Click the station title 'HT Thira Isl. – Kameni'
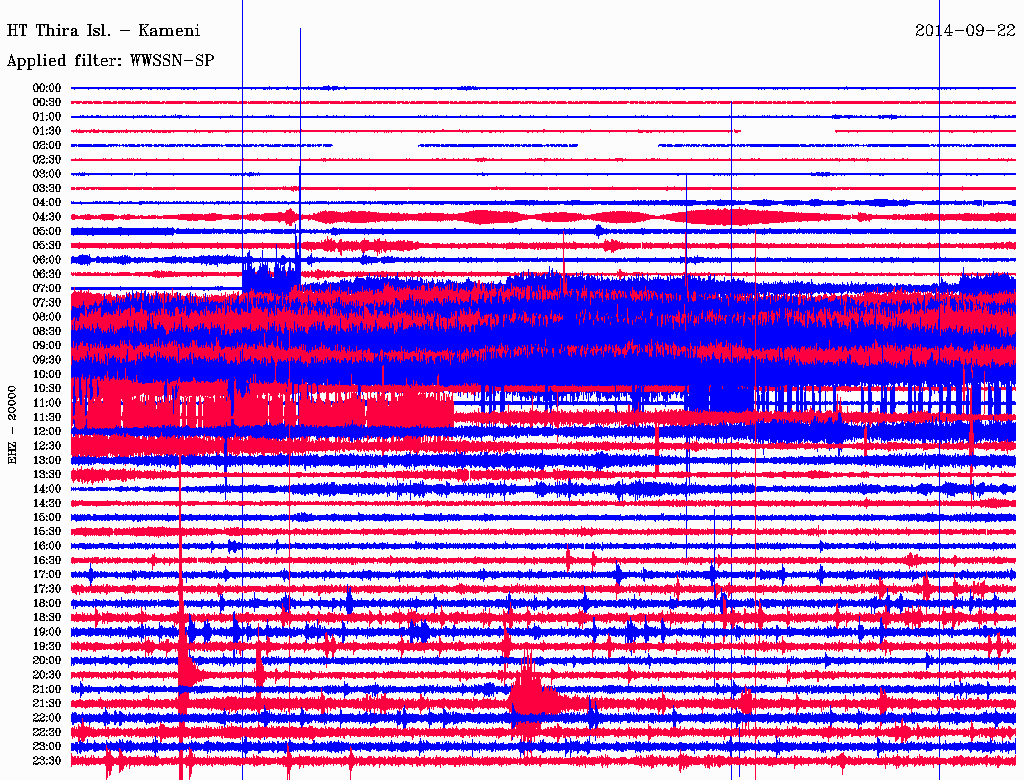This screenshot has height=780, width=1024. 103,31
